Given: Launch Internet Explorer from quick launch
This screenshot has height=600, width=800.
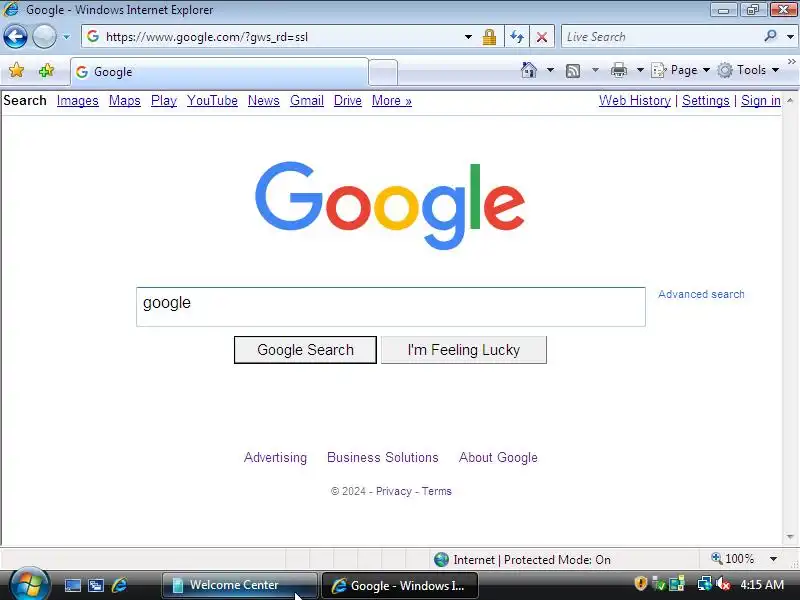Looking at the screenshot, I should [x=119, y=585].
